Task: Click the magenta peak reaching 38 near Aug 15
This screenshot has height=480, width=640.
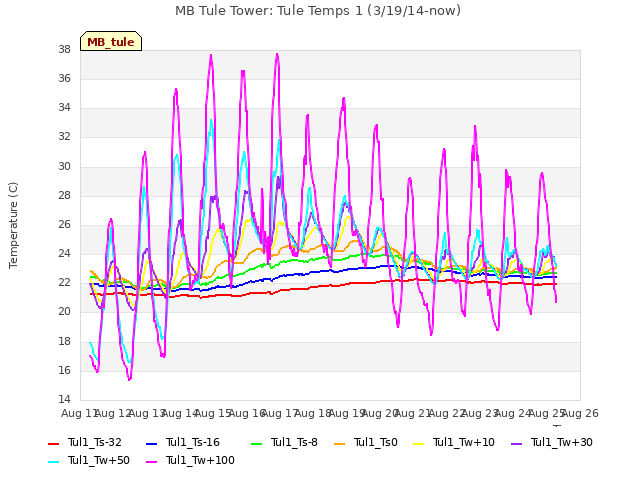Action: point(211,55)
